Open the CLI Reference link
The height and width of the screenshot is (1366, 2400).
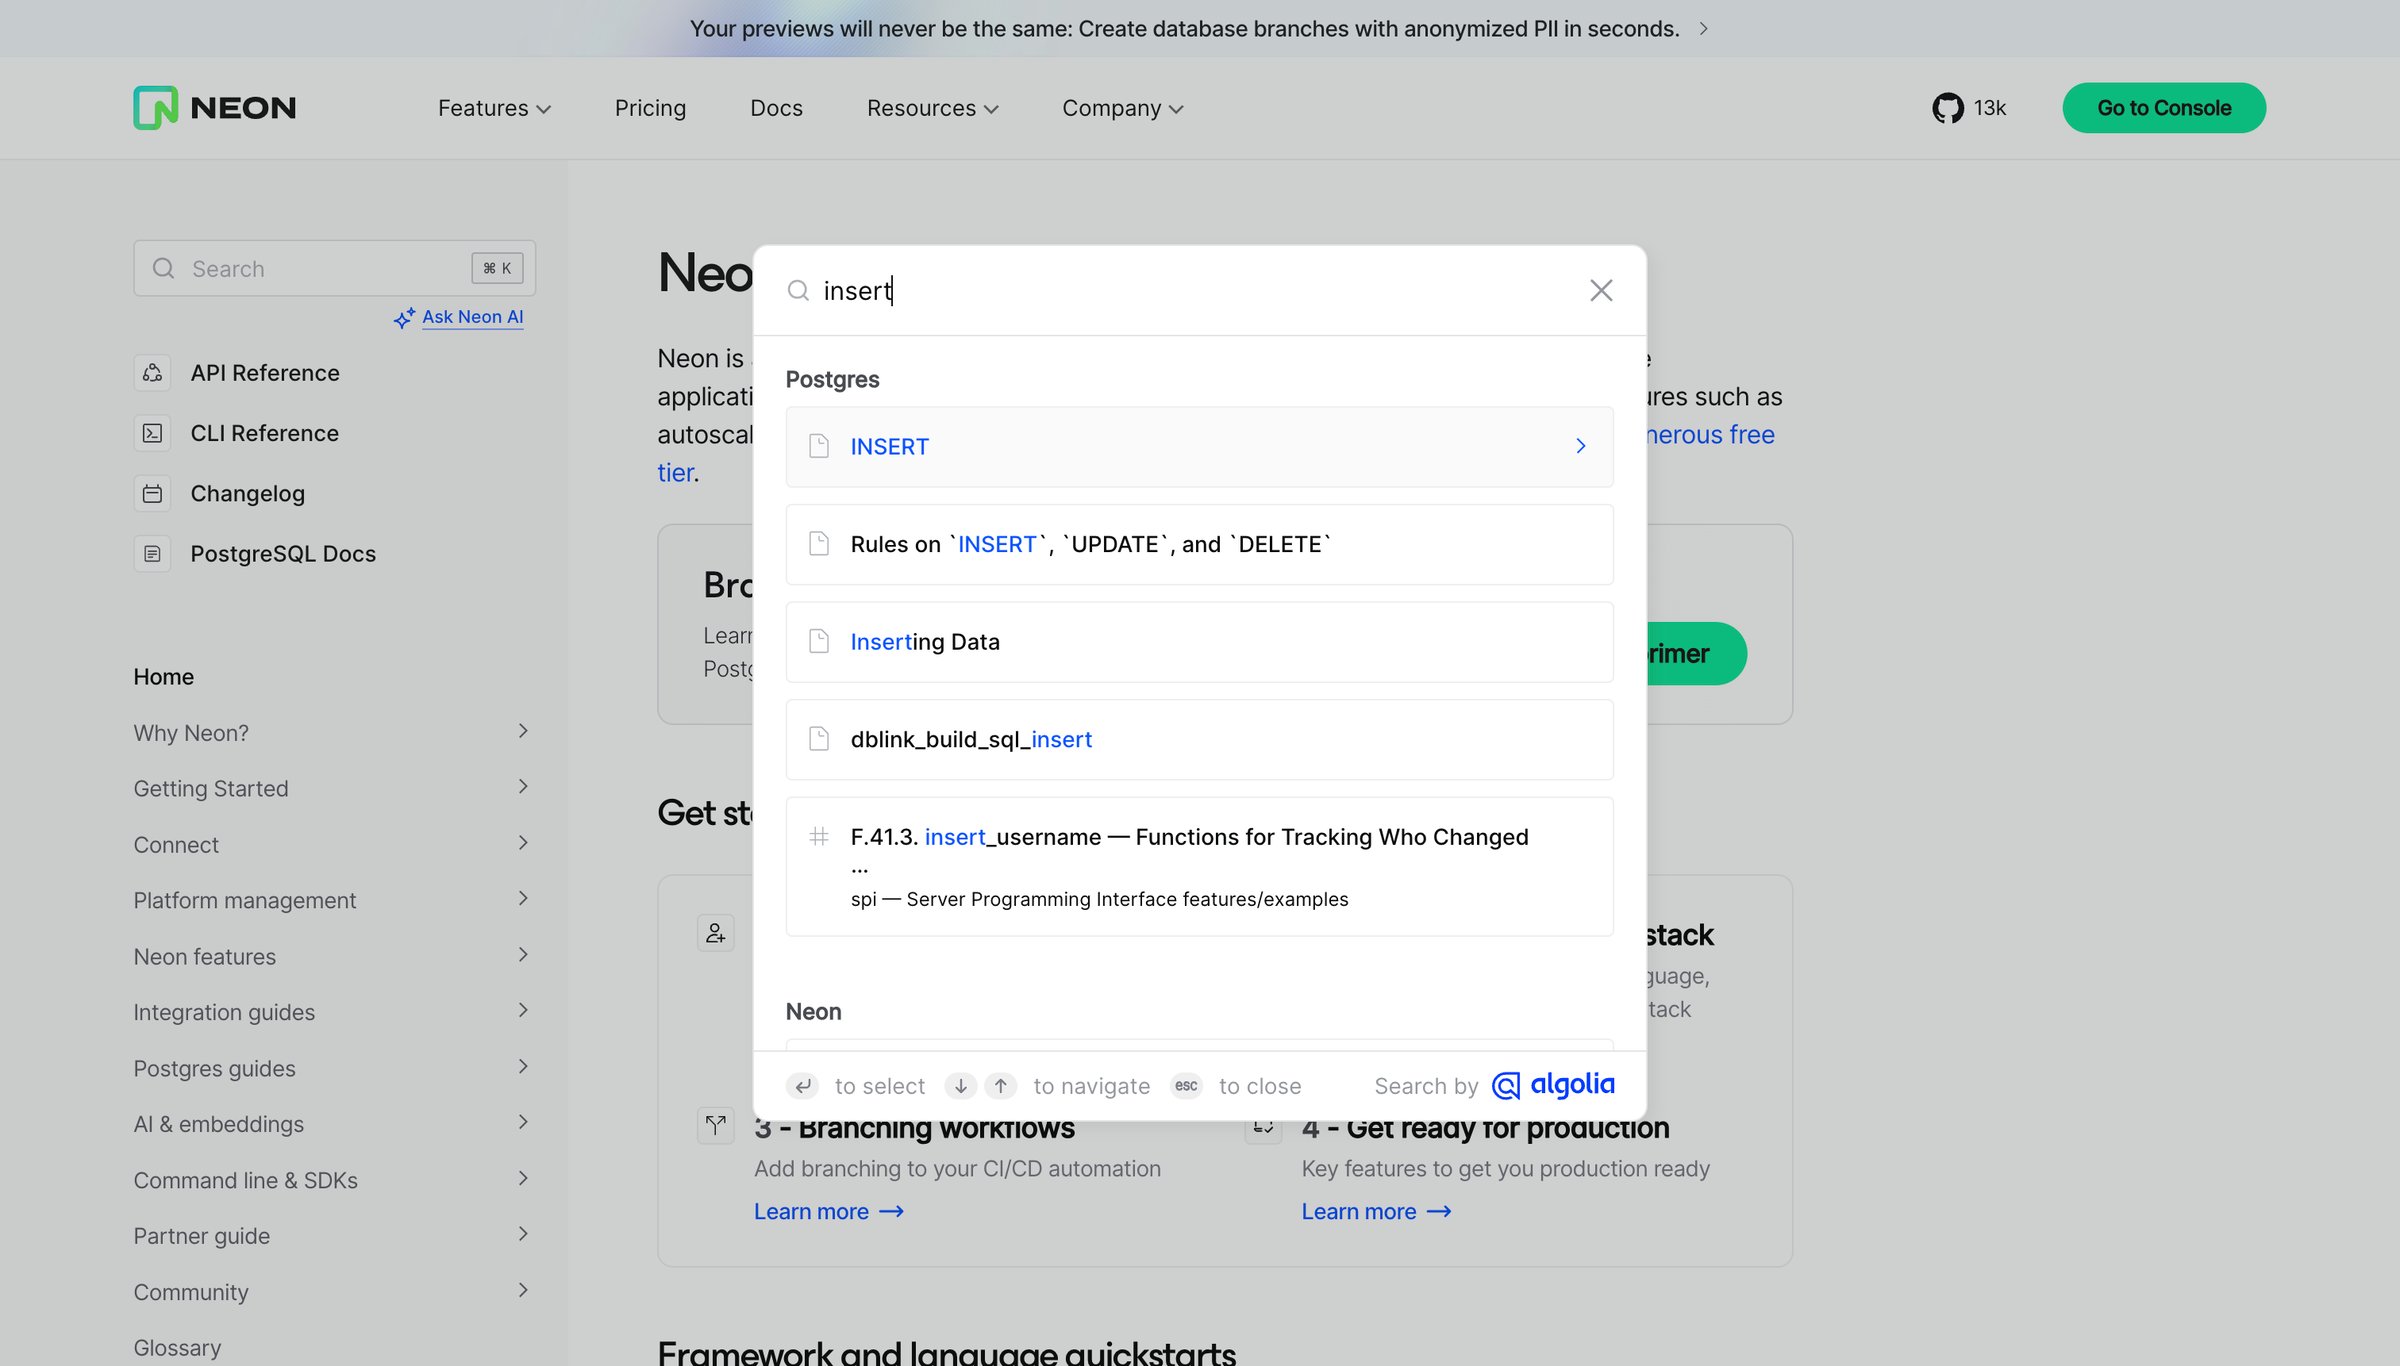click(264, 433)
